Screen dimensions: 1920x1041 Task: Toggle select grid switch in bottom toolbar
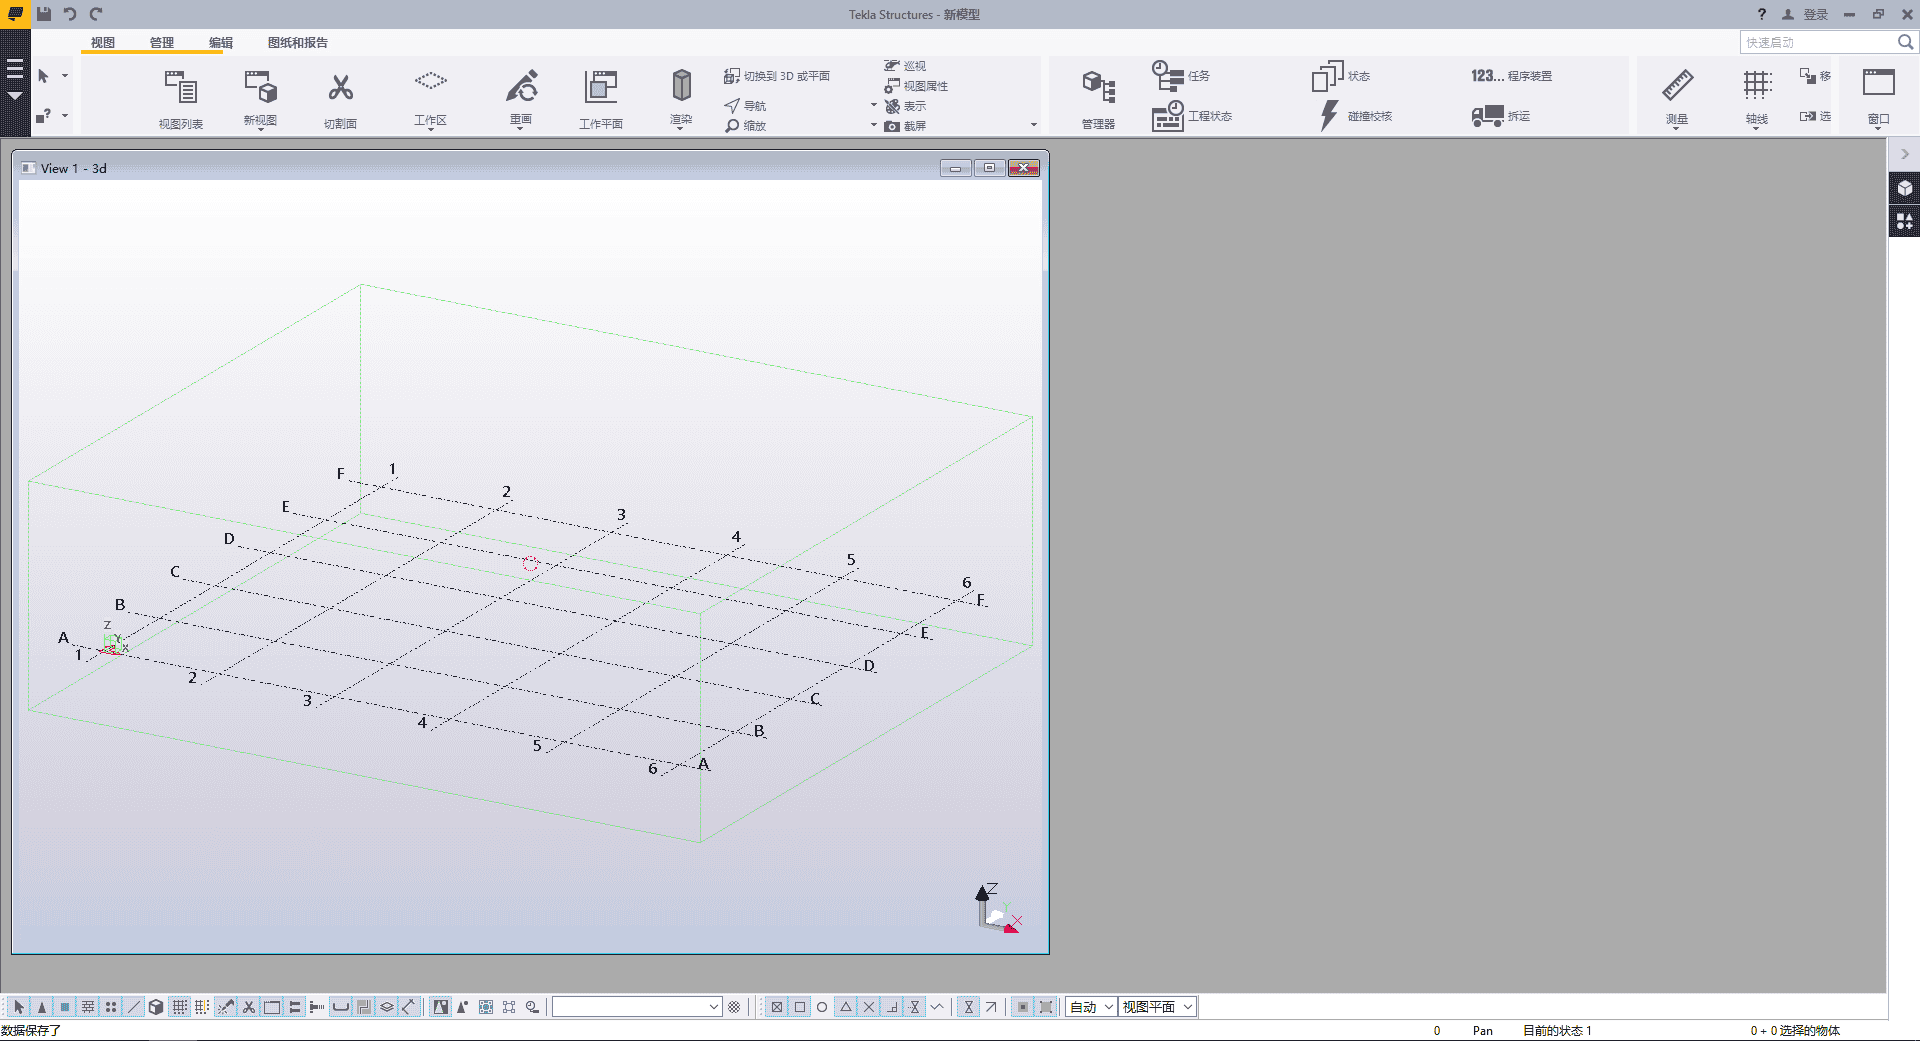[x=179, y=1007]
